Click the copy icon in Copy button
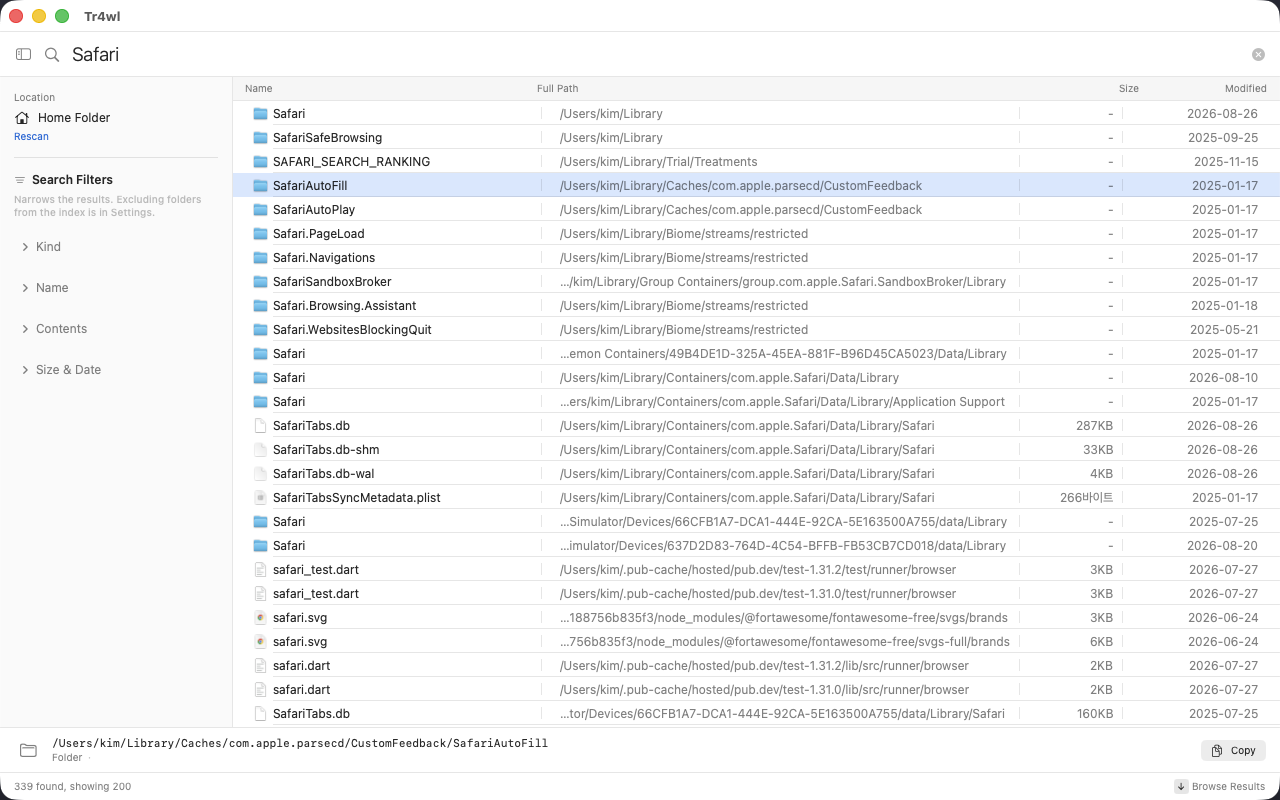Screen dimensions: 1280x800 tap(1217, 750)
